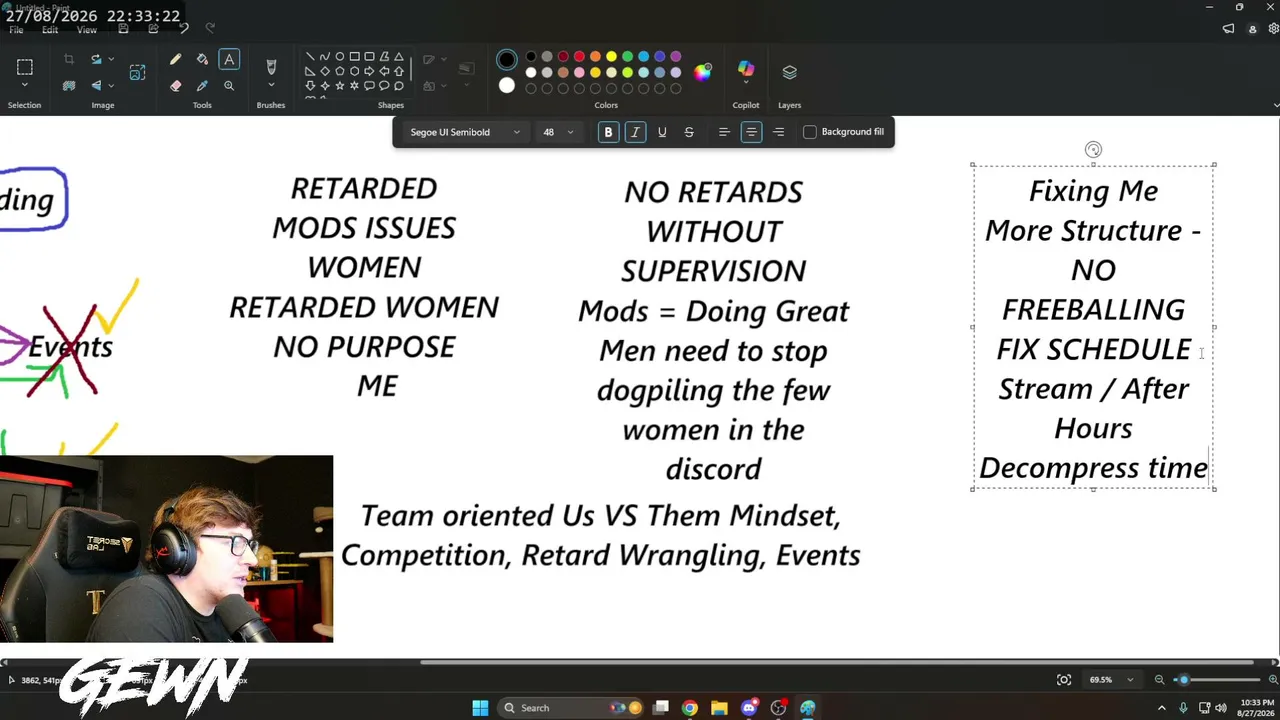
Task: Expand the Rotate dropdown arrow
Action: pyautogui.click(x=111, y=60)
